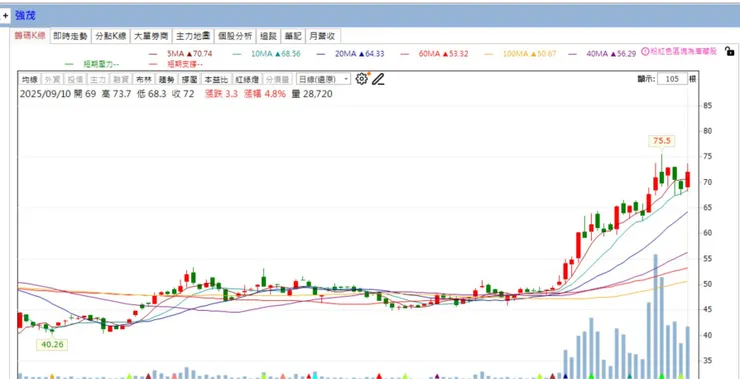Viewport: 740px width, 379px height.
Task: Click the 量 28,720 volume readout
Action: coord(312,94)
